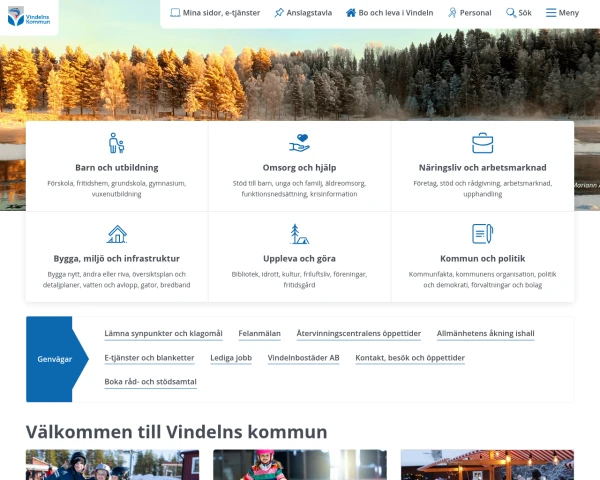Click the document with pen icon
This screenshot has width=600, height=480.
click(483, 234)
